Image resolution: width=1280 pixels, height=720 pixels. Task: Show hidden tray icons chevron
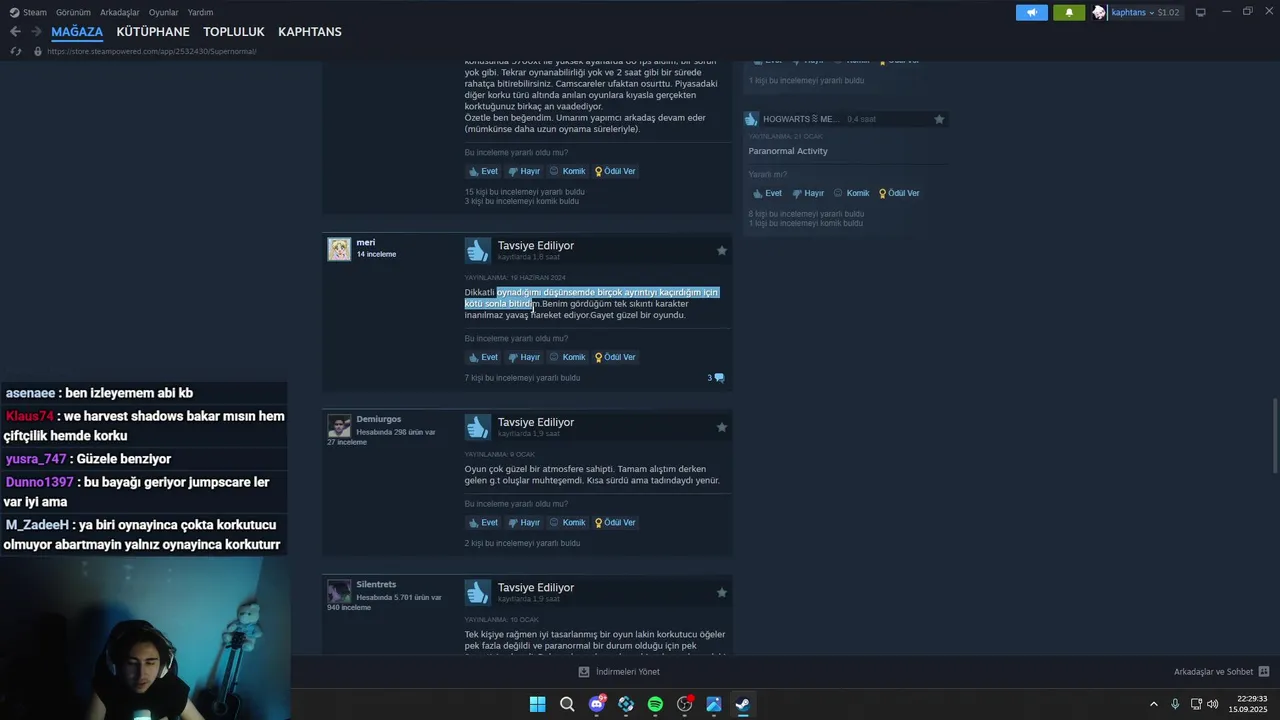[1153, 704]
